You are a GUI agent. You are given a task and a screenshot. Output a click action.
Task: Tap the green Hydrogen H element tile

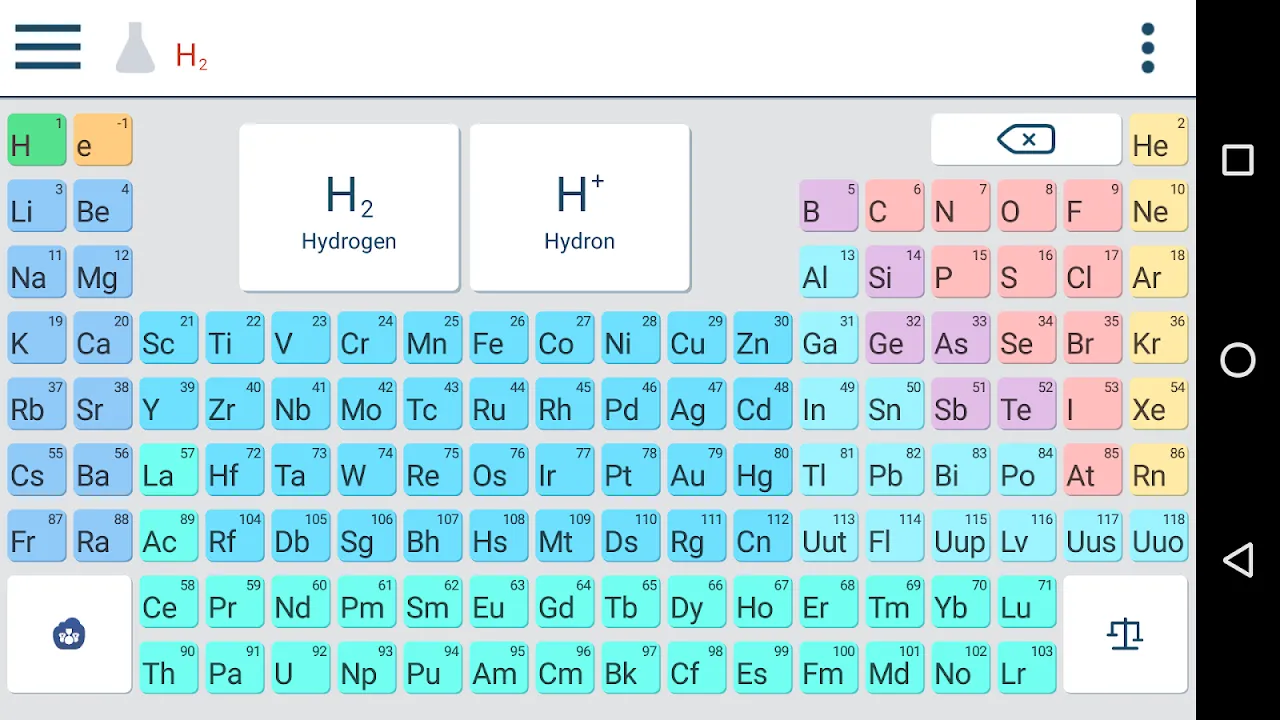coord(36,140)
